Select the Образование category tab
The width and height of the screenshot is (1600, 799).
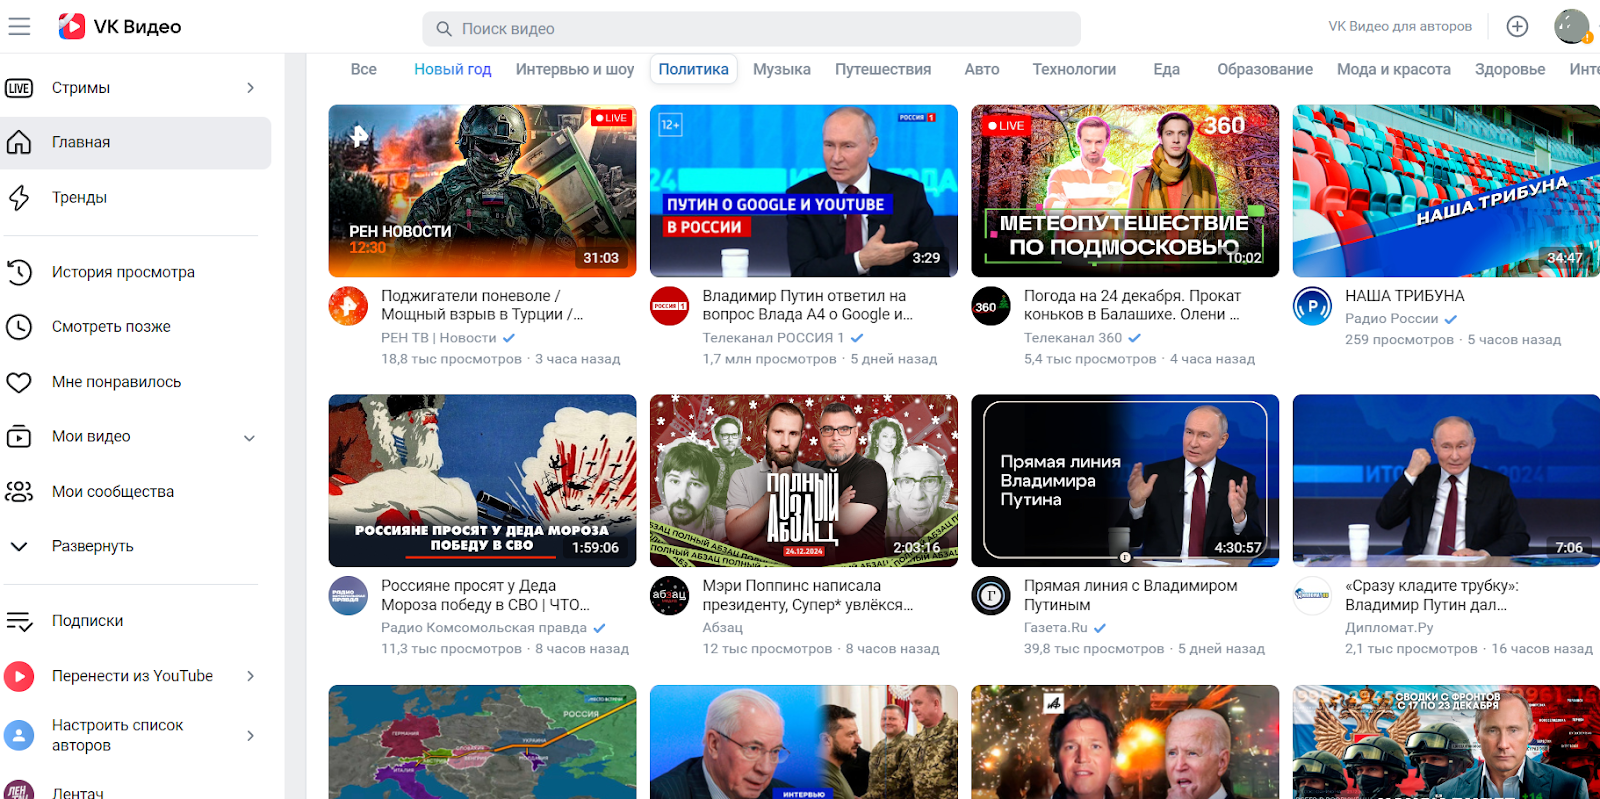(x=1265, y=69)
